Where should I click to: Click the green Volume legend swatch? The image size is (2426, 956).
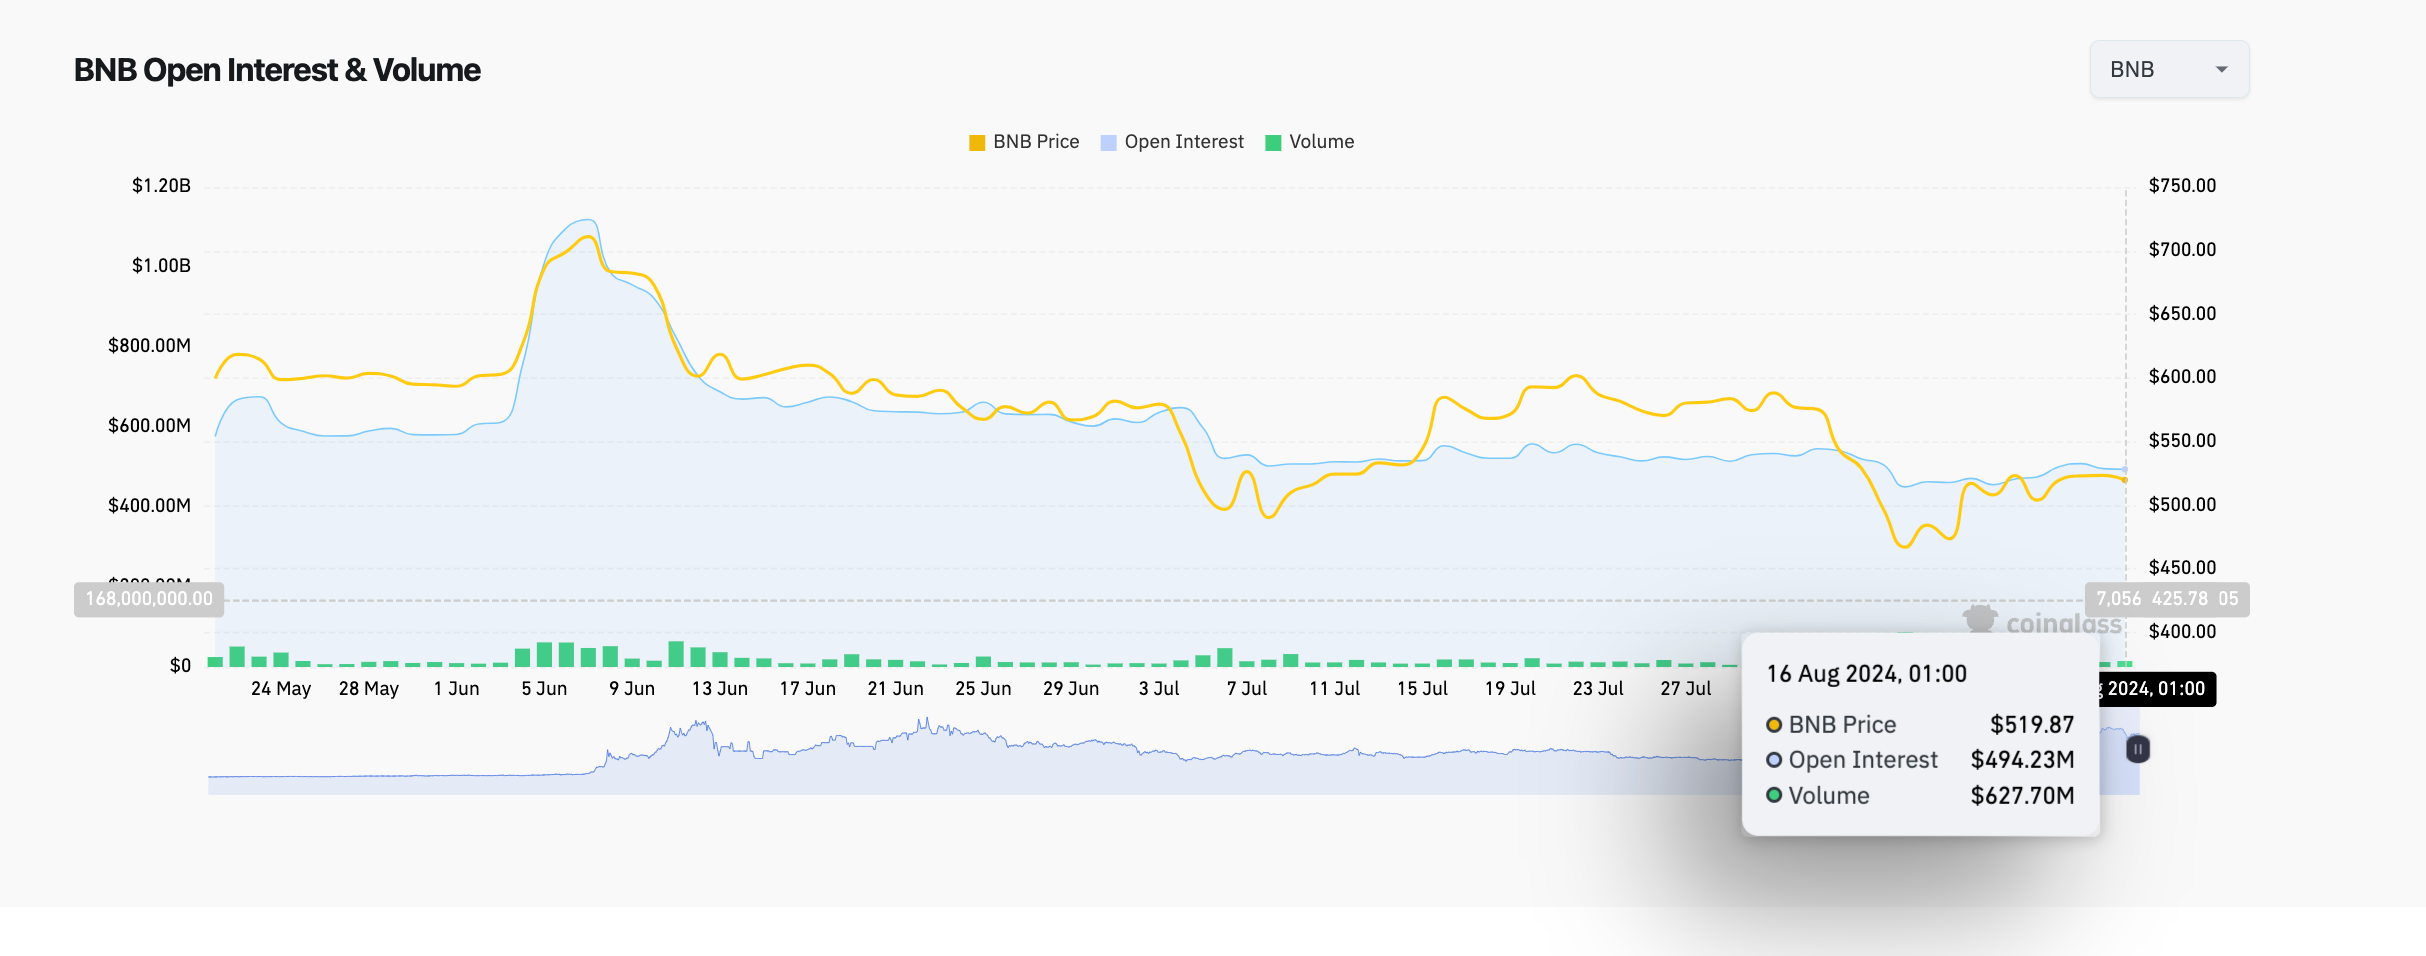[x=1273, y=143]
